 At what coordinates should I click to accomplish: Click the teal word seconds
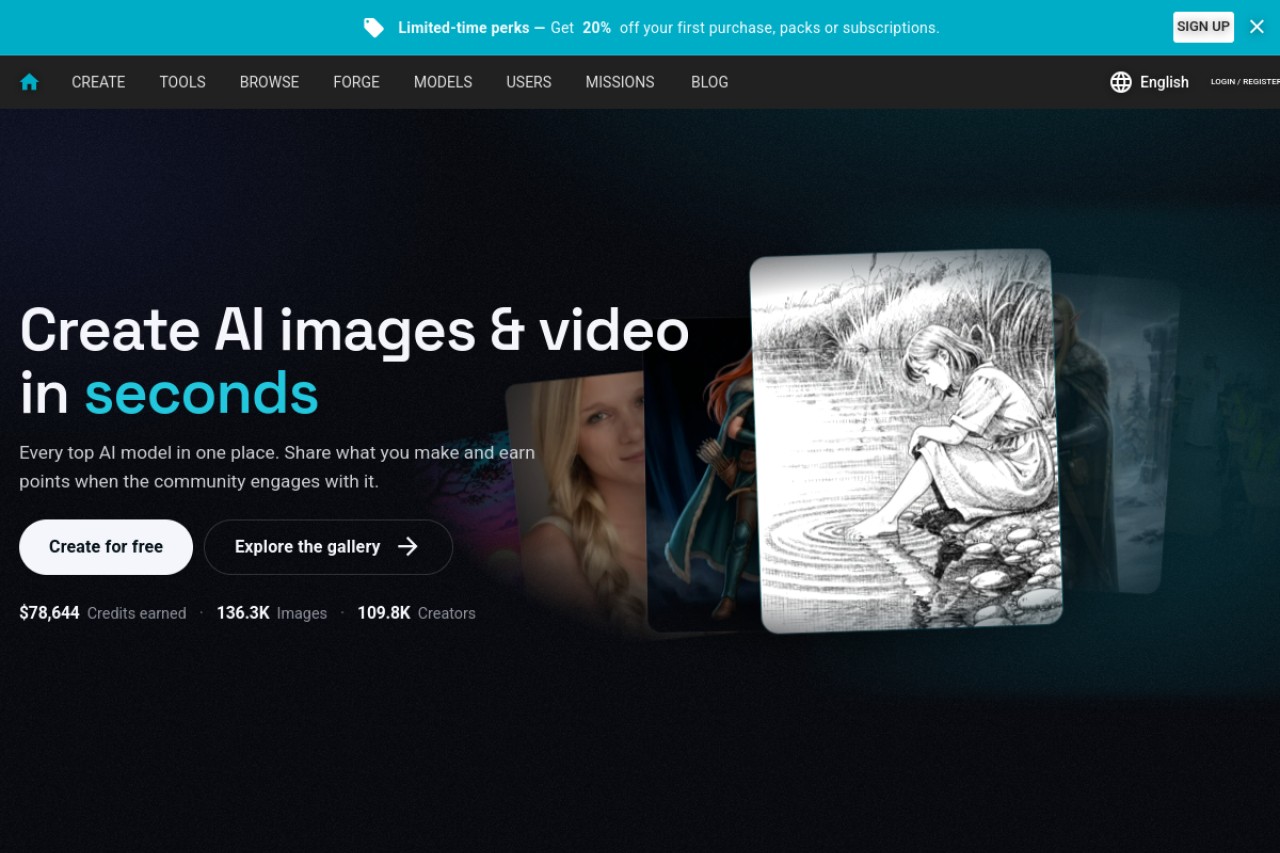pyautogui.click(x=201, y=393)
